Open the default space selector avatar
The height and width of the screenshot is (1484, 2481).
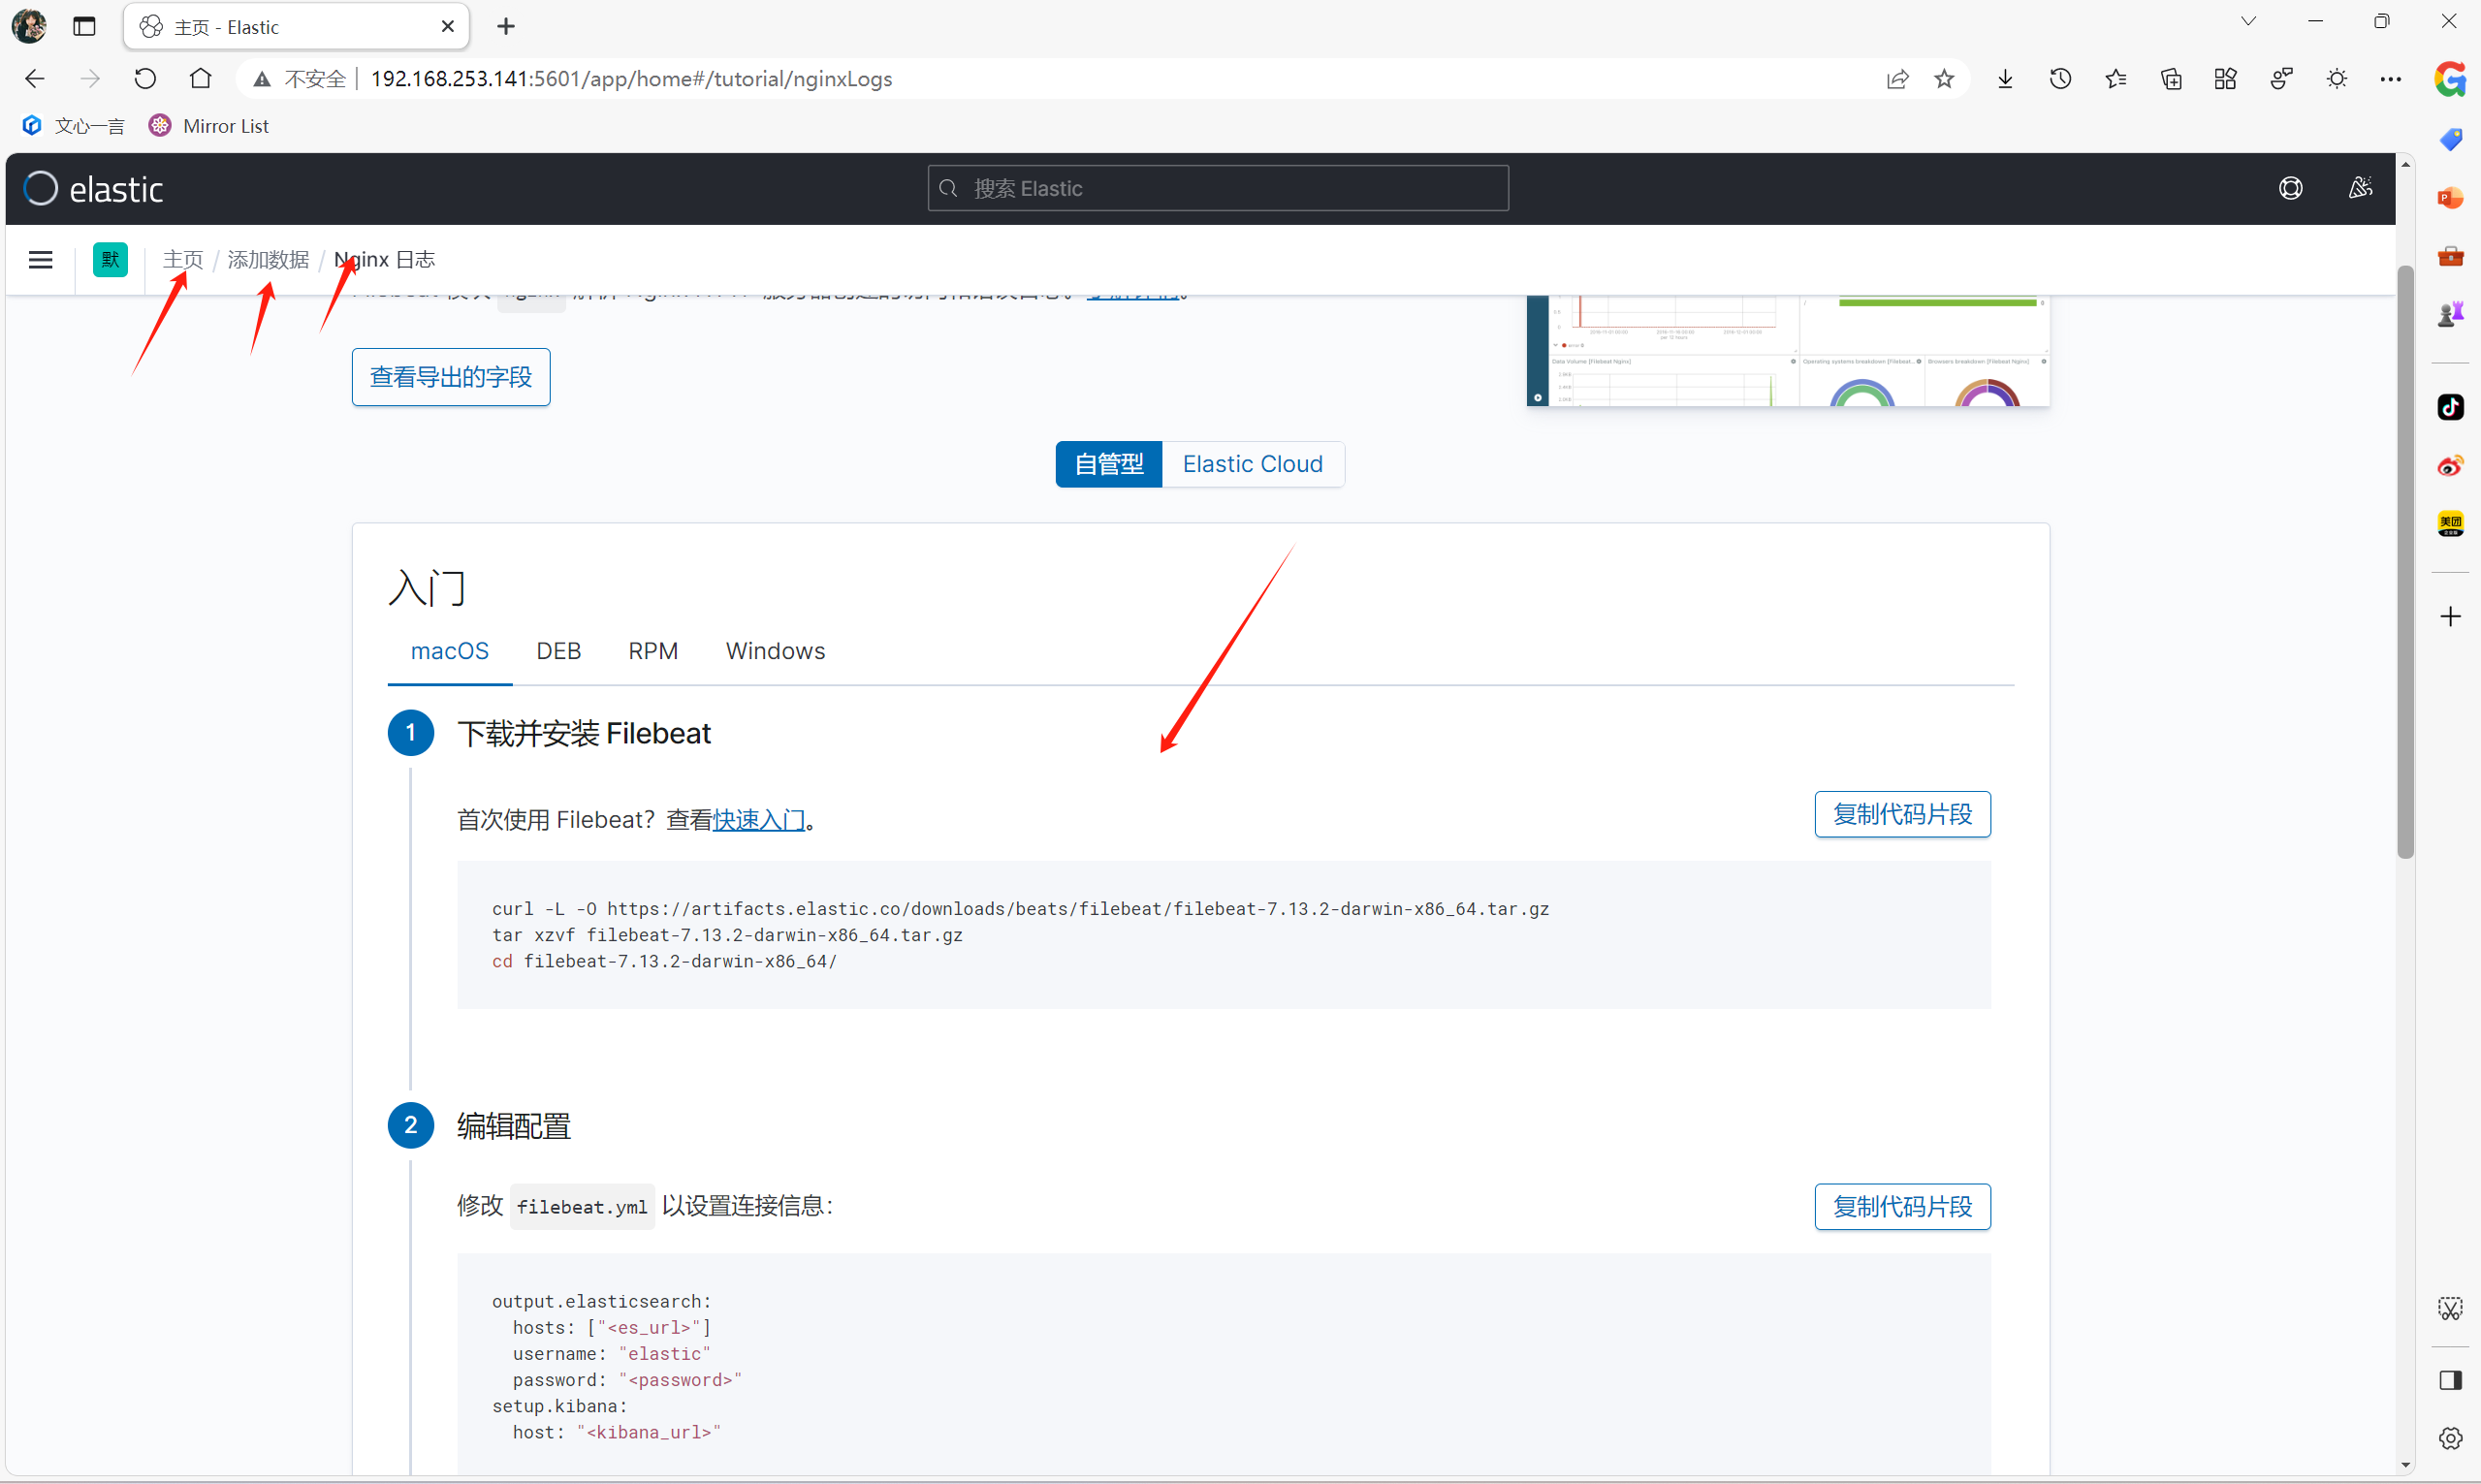(x=110, y=260)
